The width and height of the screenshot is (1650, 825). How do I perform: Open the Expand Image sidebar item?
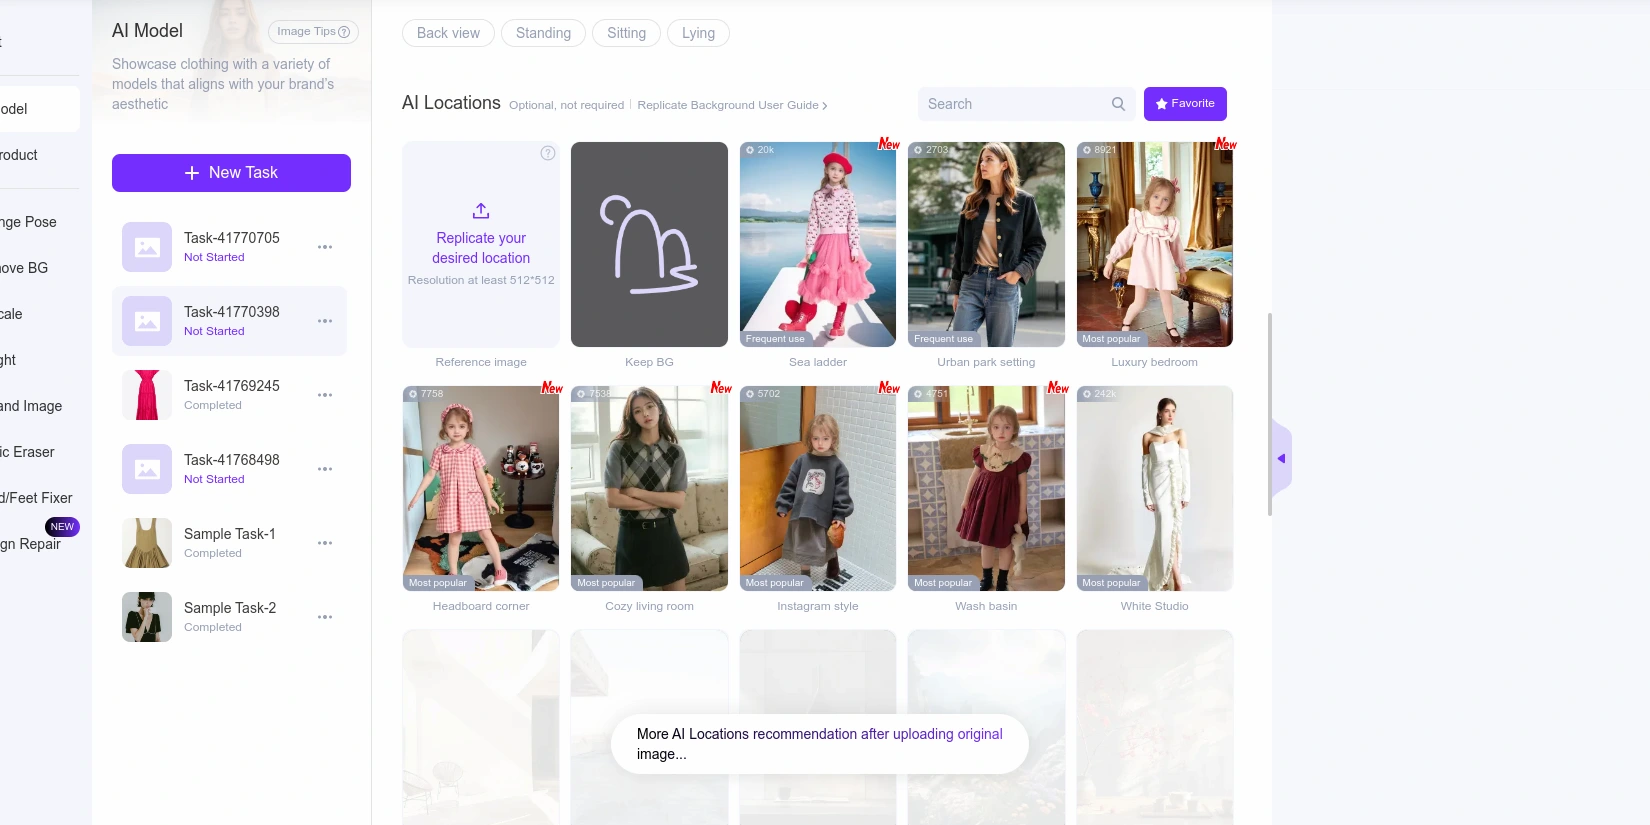tap(32, 406)
